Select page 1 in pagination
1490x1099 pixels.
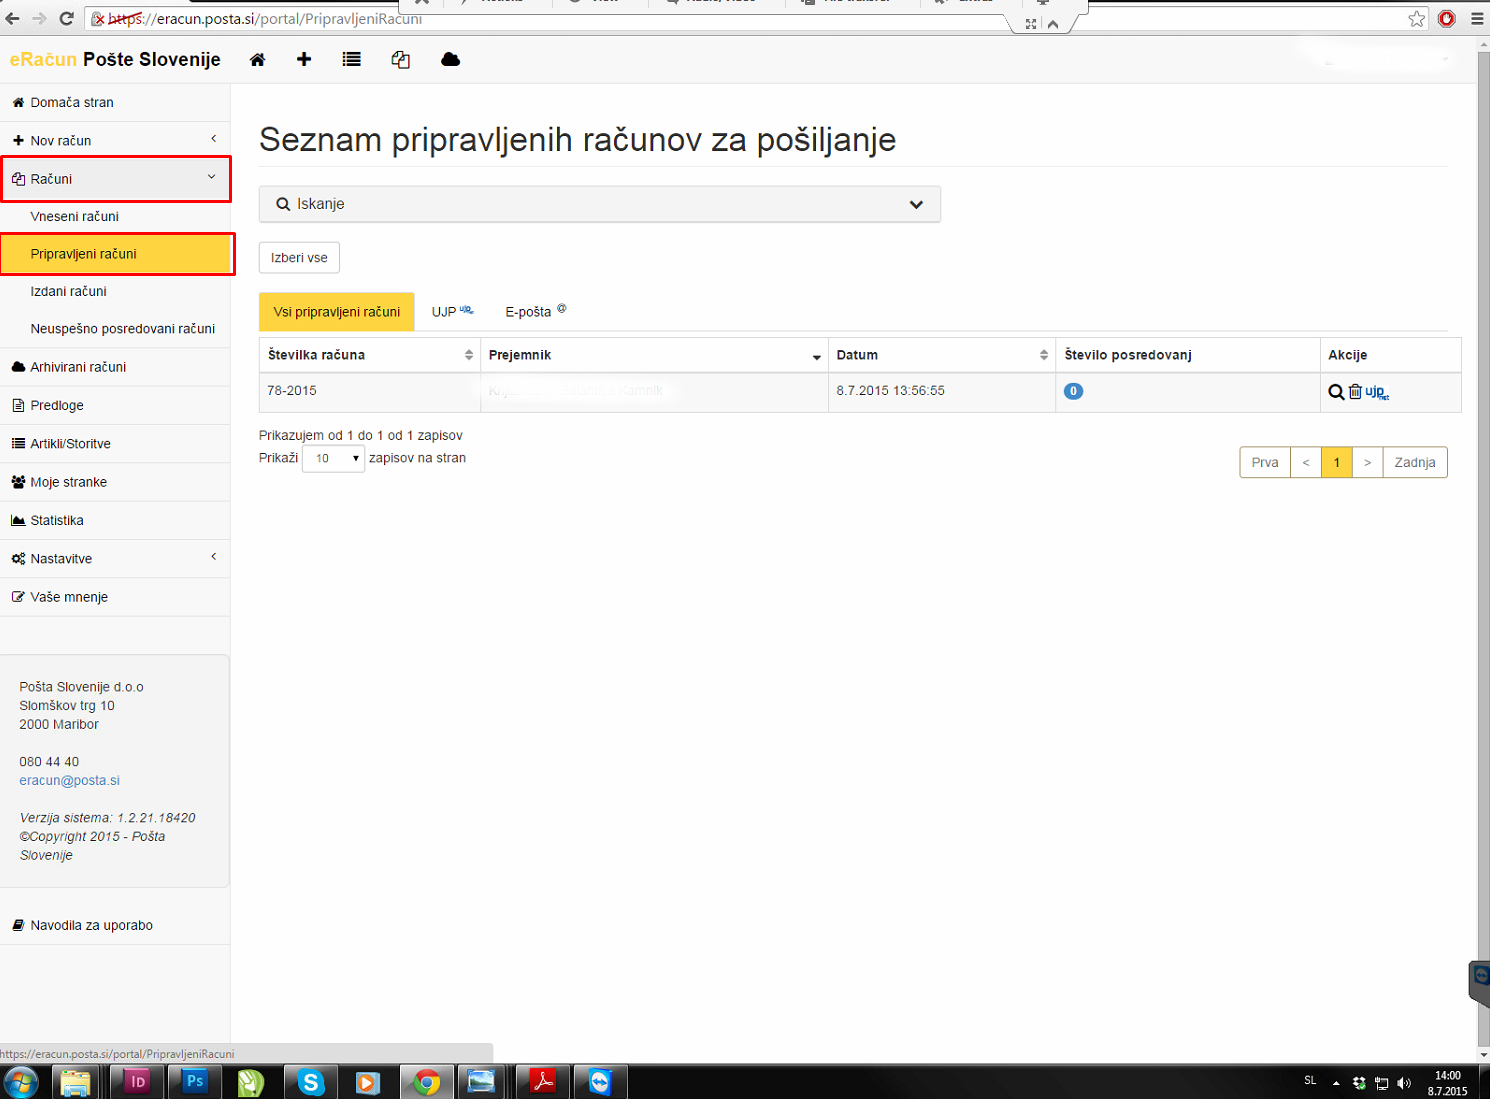(x=1336, y=462)
